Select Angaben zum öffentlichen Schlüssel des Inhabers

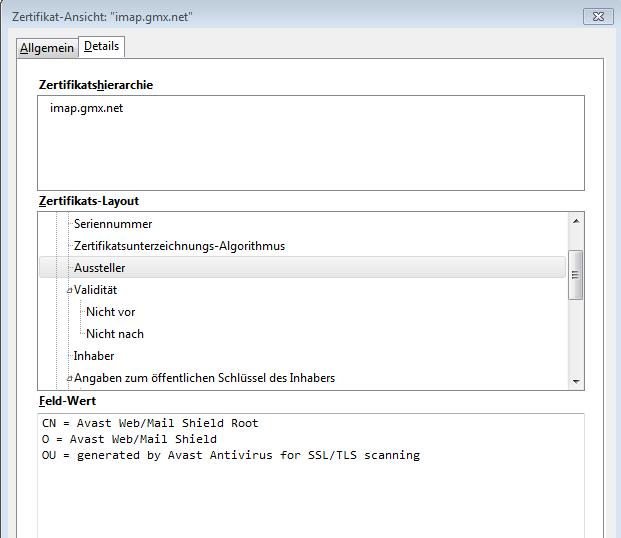(x=204, y=378)
